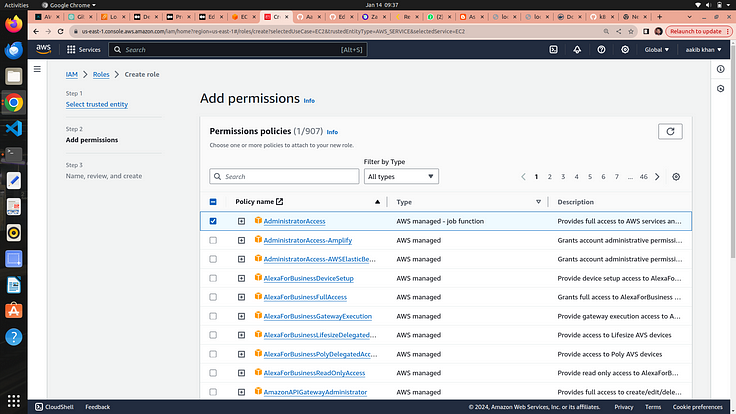
Task: Toggle the left navigation hamburger menu
Action: [x=37, y=69]
